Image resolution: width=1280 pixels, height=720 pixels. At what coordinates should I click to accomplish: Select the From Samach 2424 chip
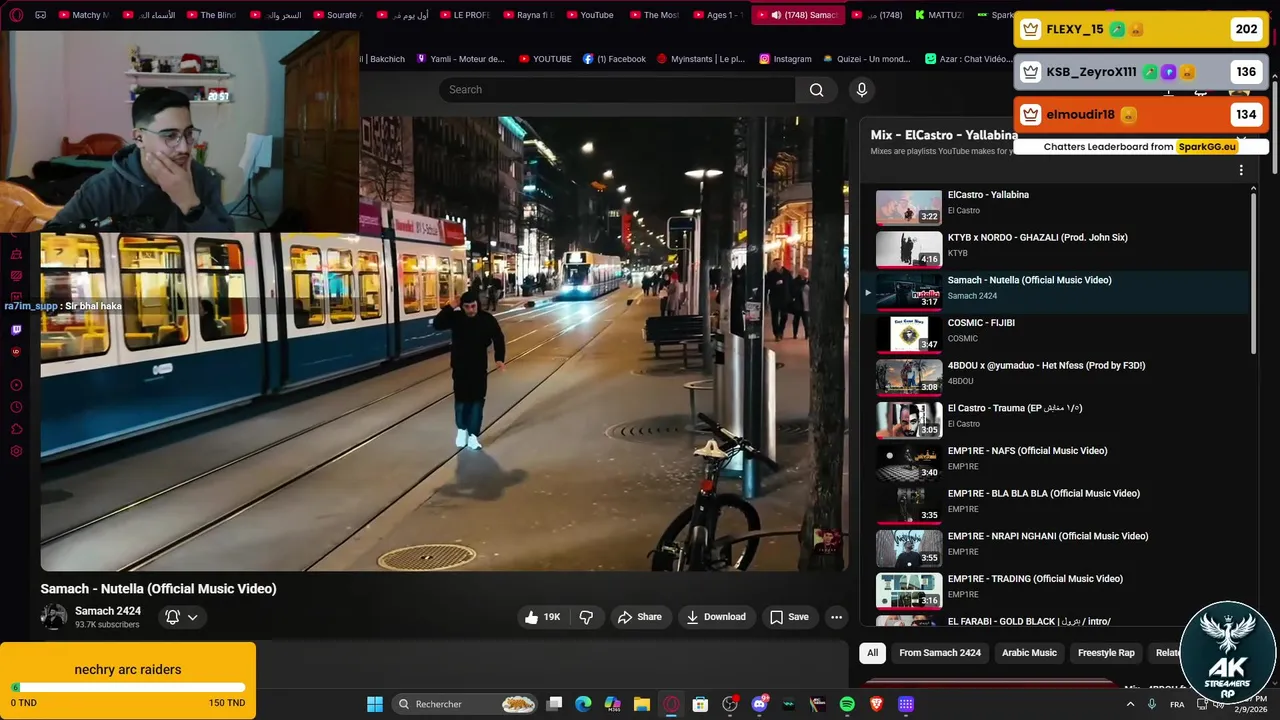point(940,653)
